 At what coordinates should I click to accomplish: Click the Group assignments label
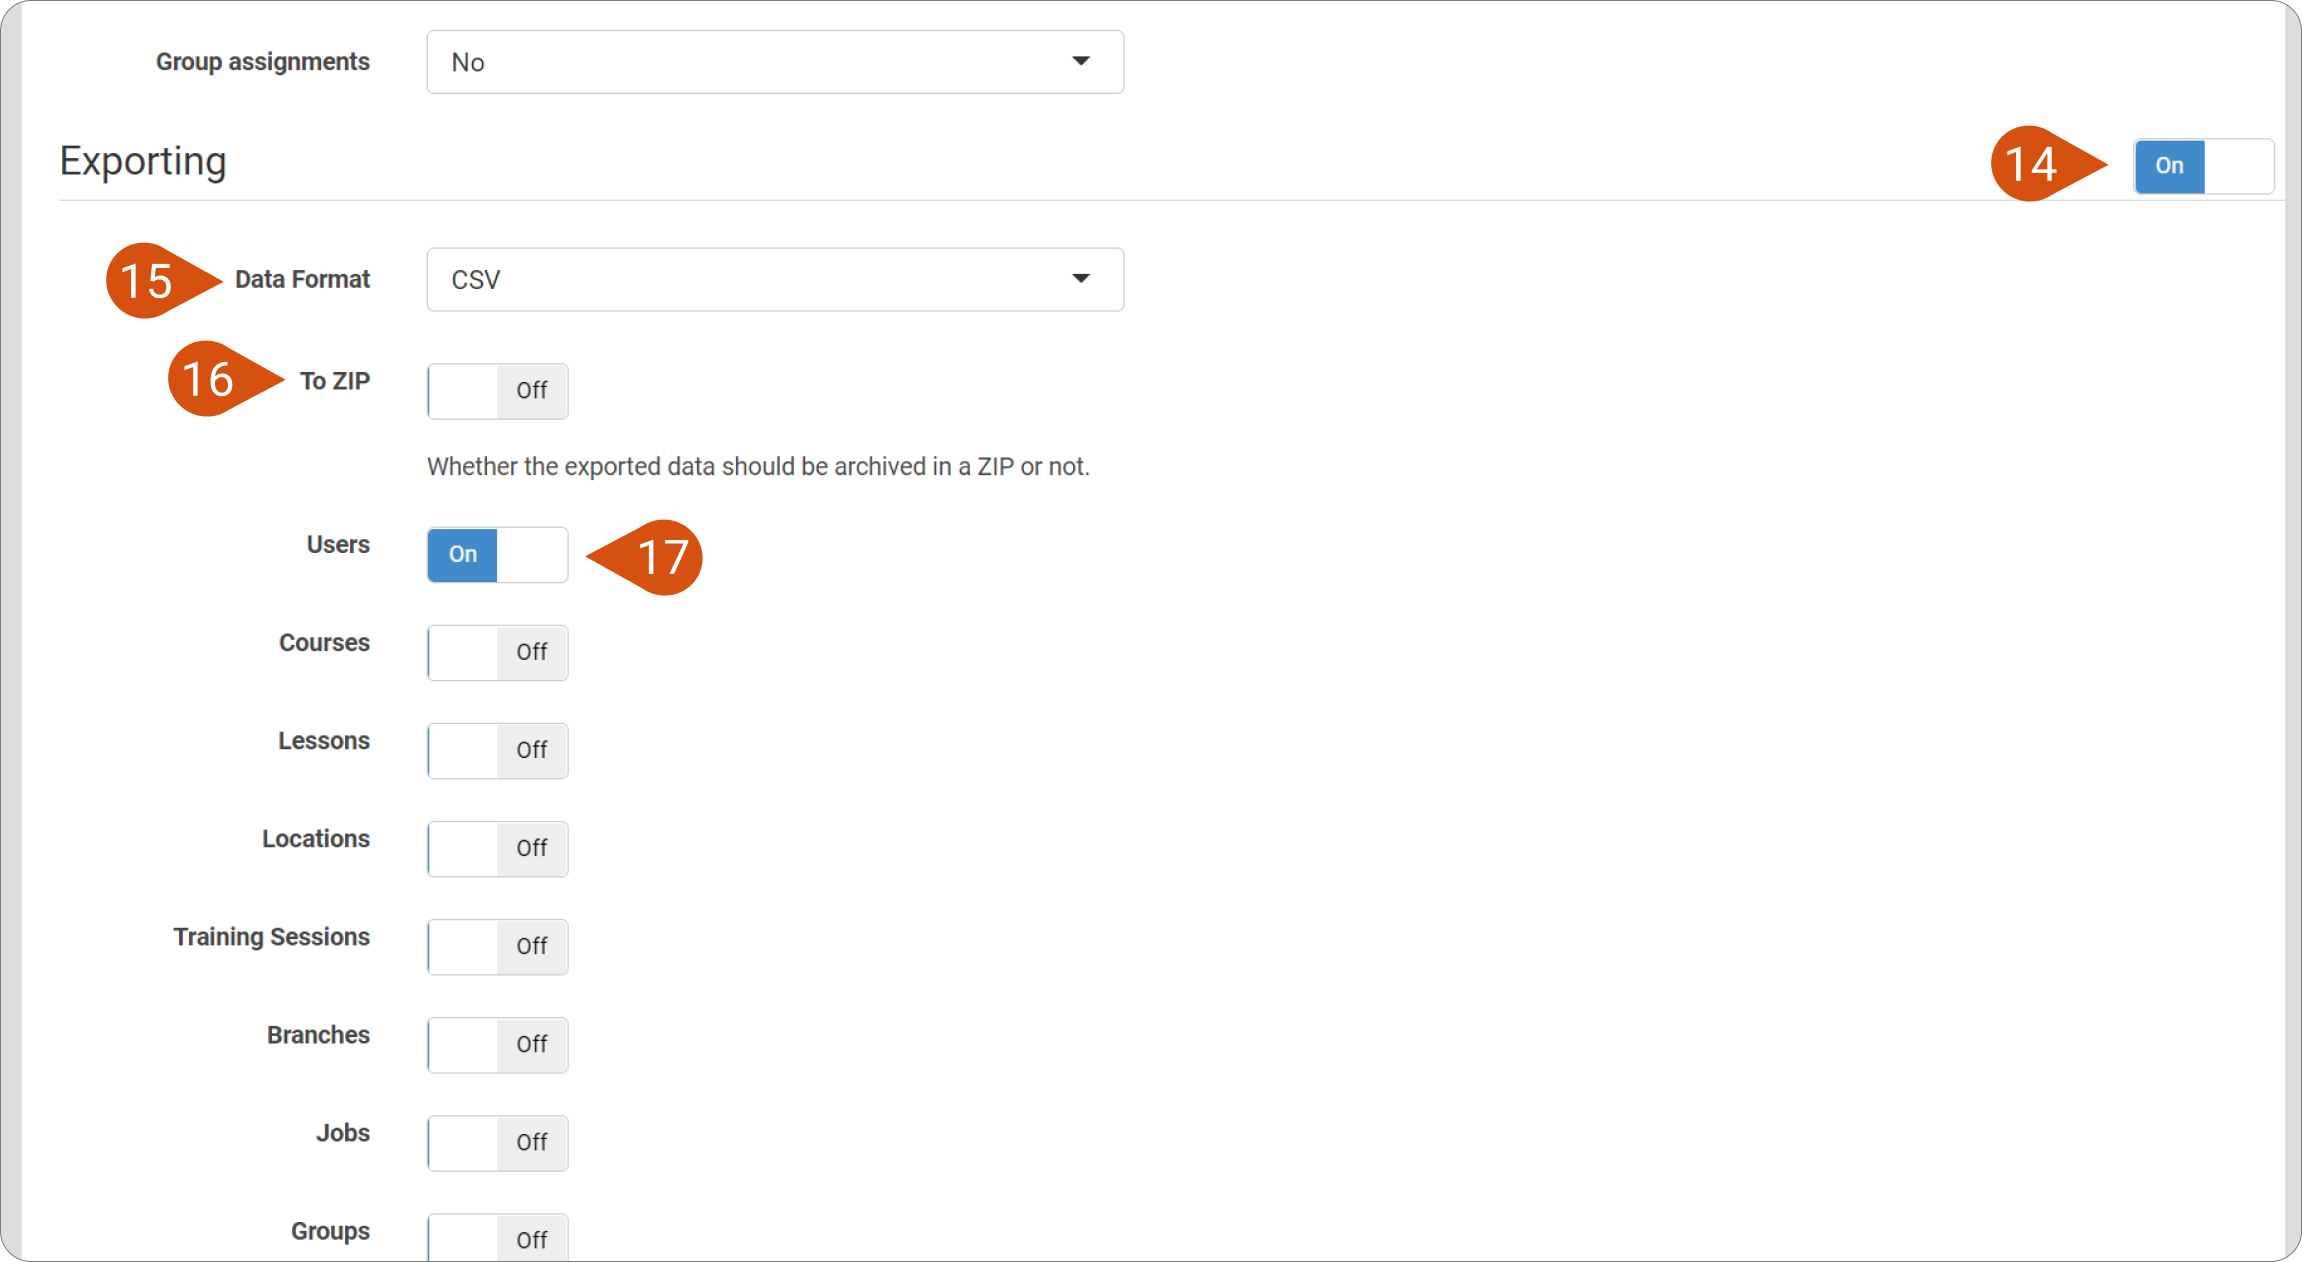pyautogui.click(x=263, y=62)
